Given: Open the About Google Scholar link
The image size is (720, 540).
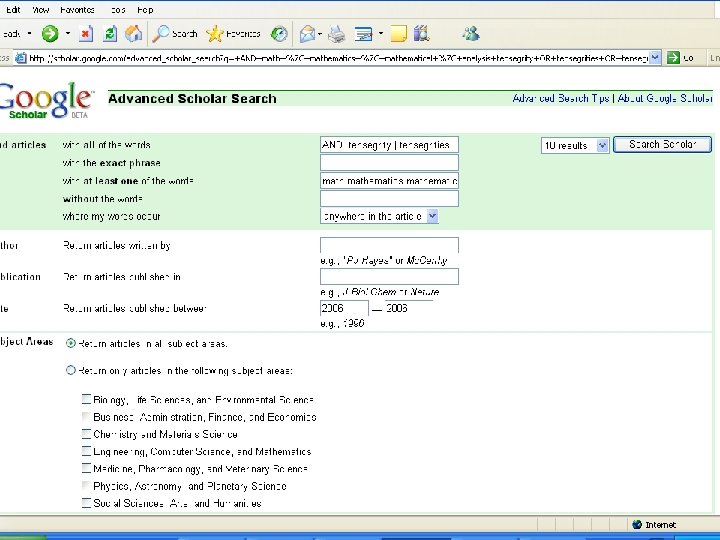Looking at the screenshot, I should pos(665,98).
